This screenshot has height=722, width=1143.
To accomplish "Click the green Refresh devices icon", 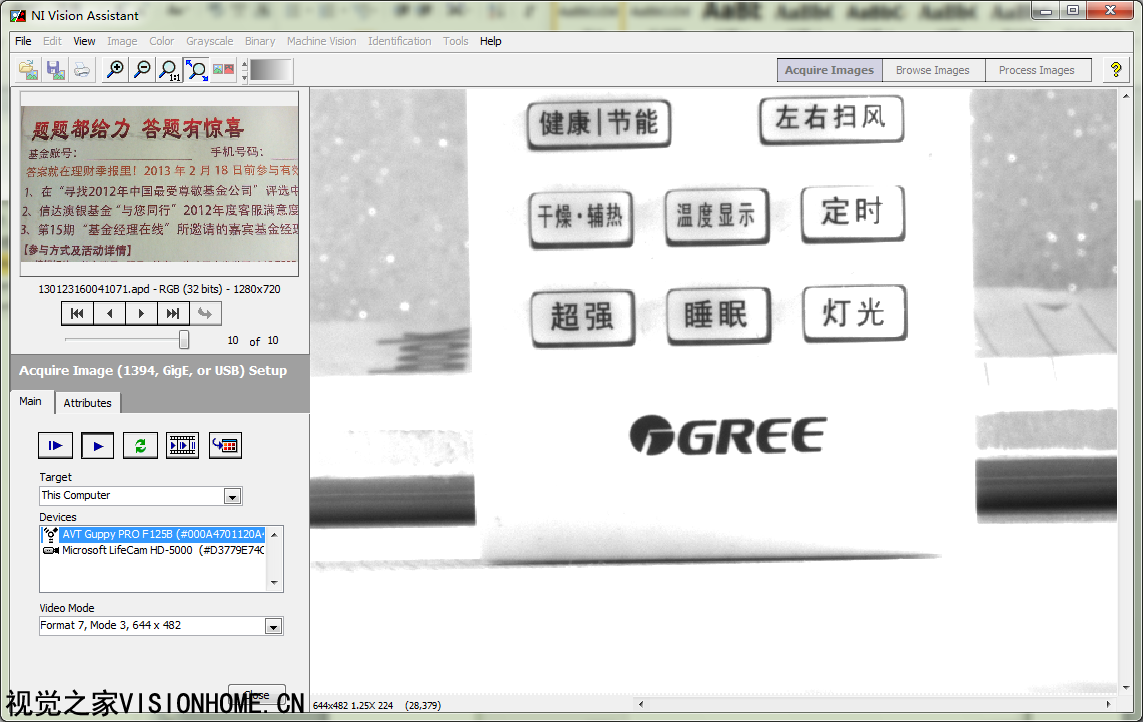I will pos(140,446).
